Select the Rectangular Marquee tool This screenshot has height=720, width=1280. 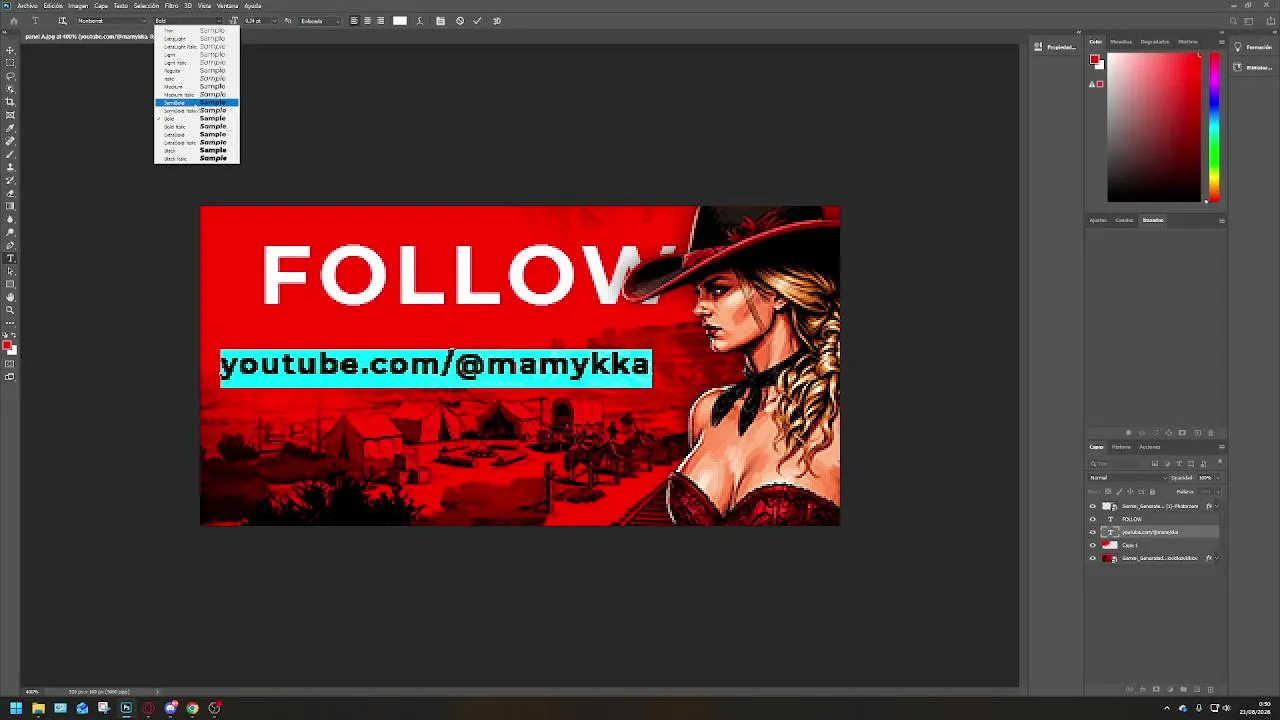pyautogui.click(x=10, y=63)
